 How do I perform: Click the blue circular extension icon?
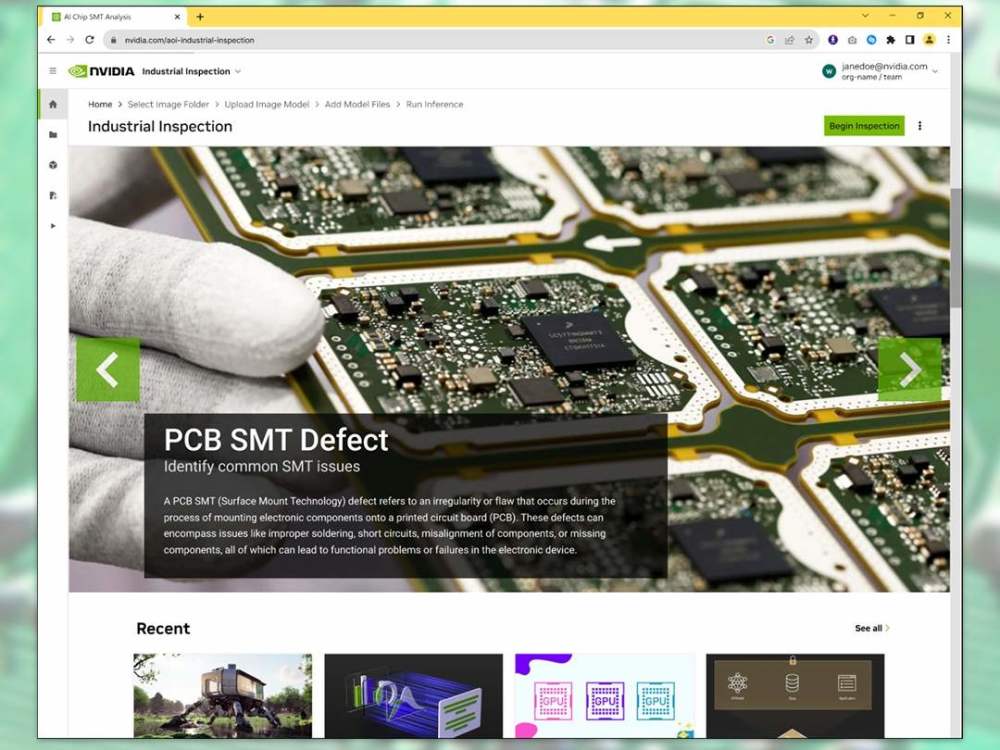click(x=871, y=40)
